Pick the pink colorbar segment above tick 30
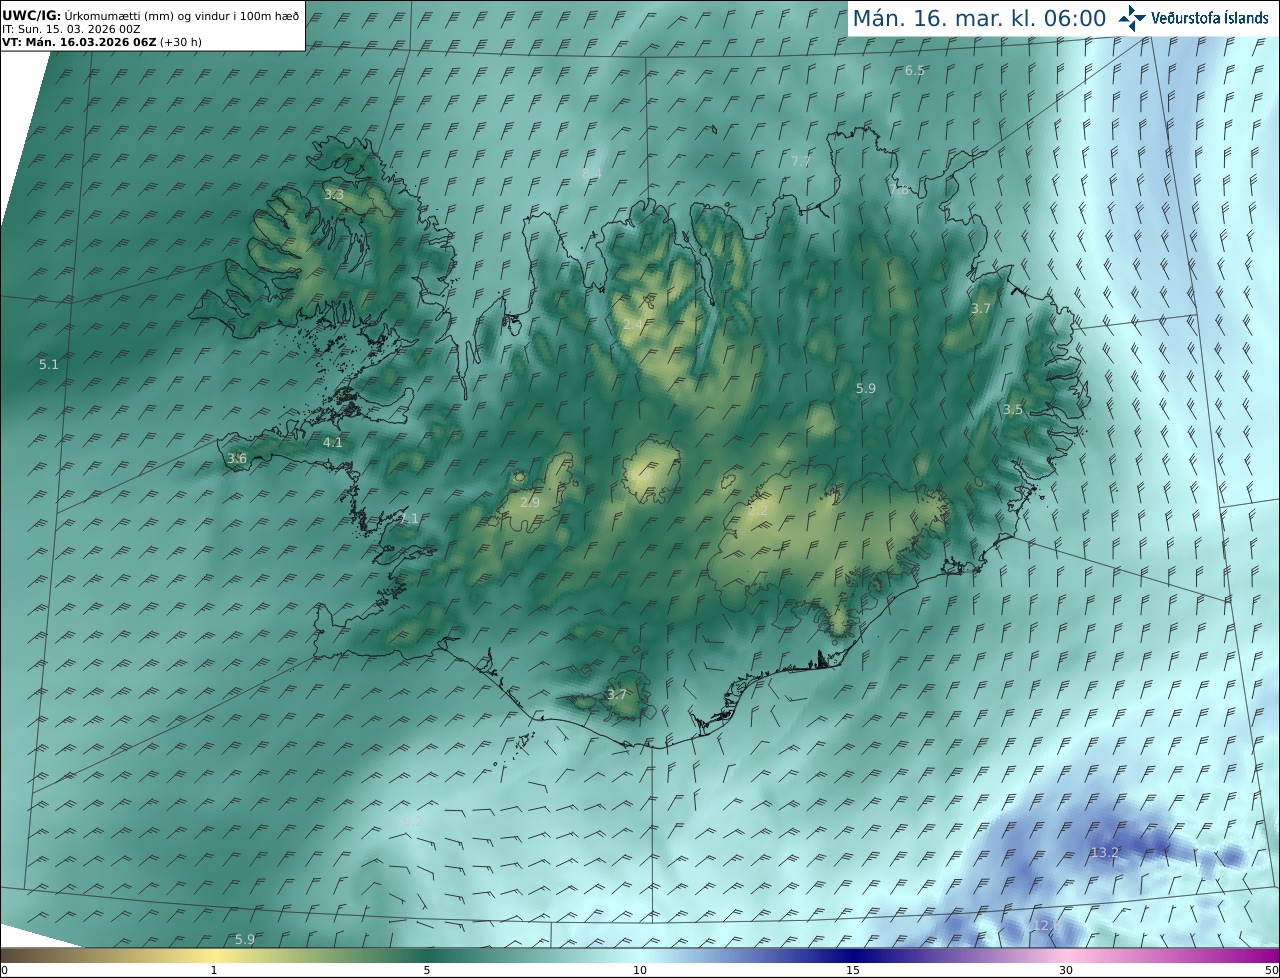The image size is (1280, 978). tap(1066, 956)
